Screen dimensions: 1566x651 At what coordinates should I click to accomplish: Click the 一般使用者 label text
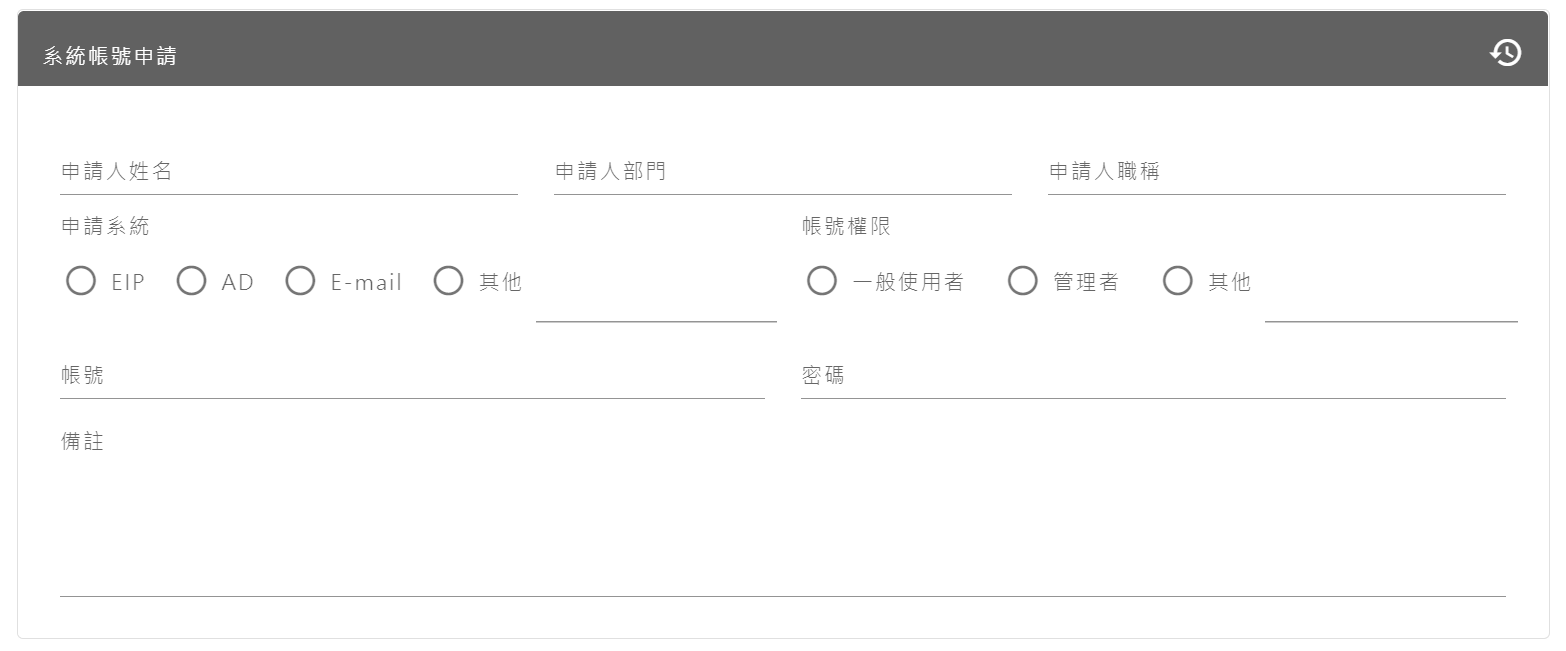[x=908, y=283]
